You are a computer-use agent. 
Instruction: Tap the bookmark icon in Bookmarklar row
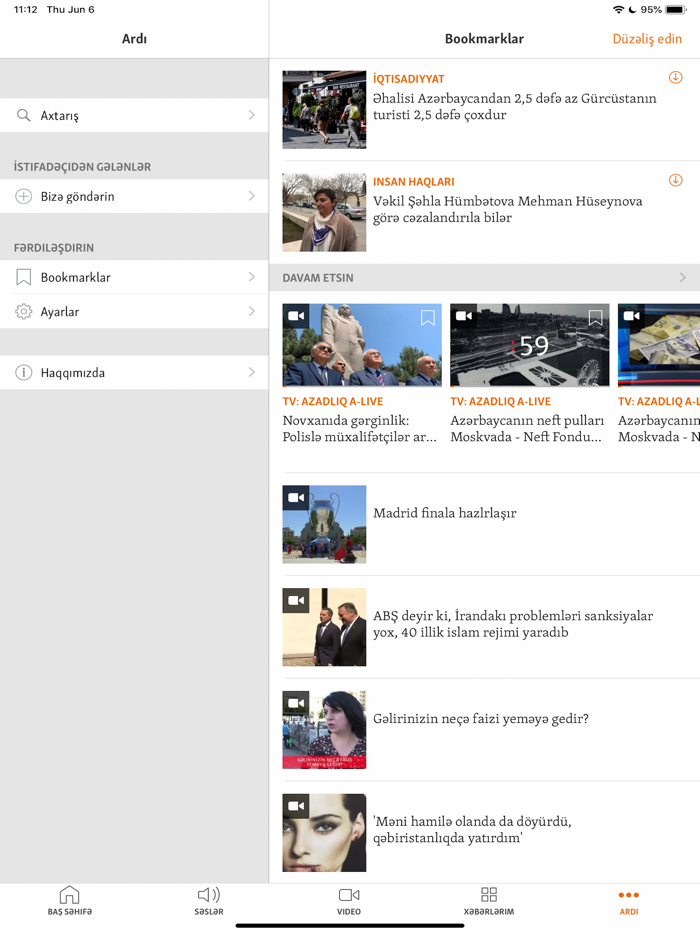pos(23,277)
